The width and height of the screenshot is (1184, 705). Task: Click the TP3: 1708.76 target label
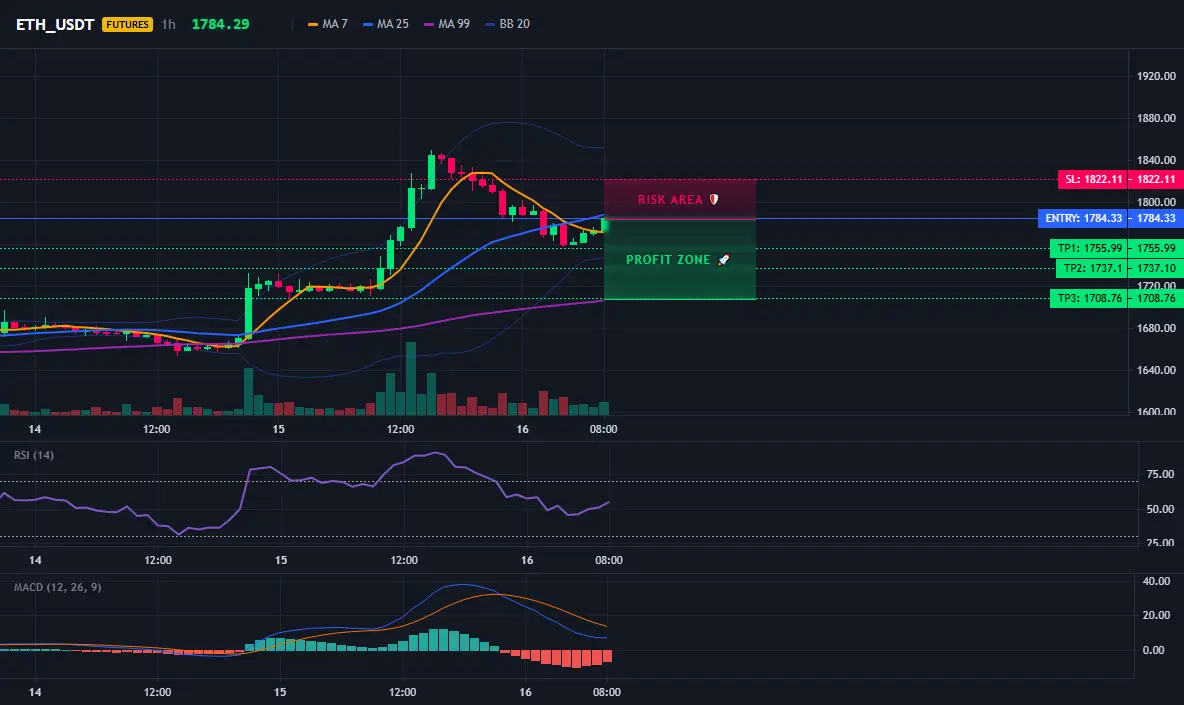click(1089, 298)
